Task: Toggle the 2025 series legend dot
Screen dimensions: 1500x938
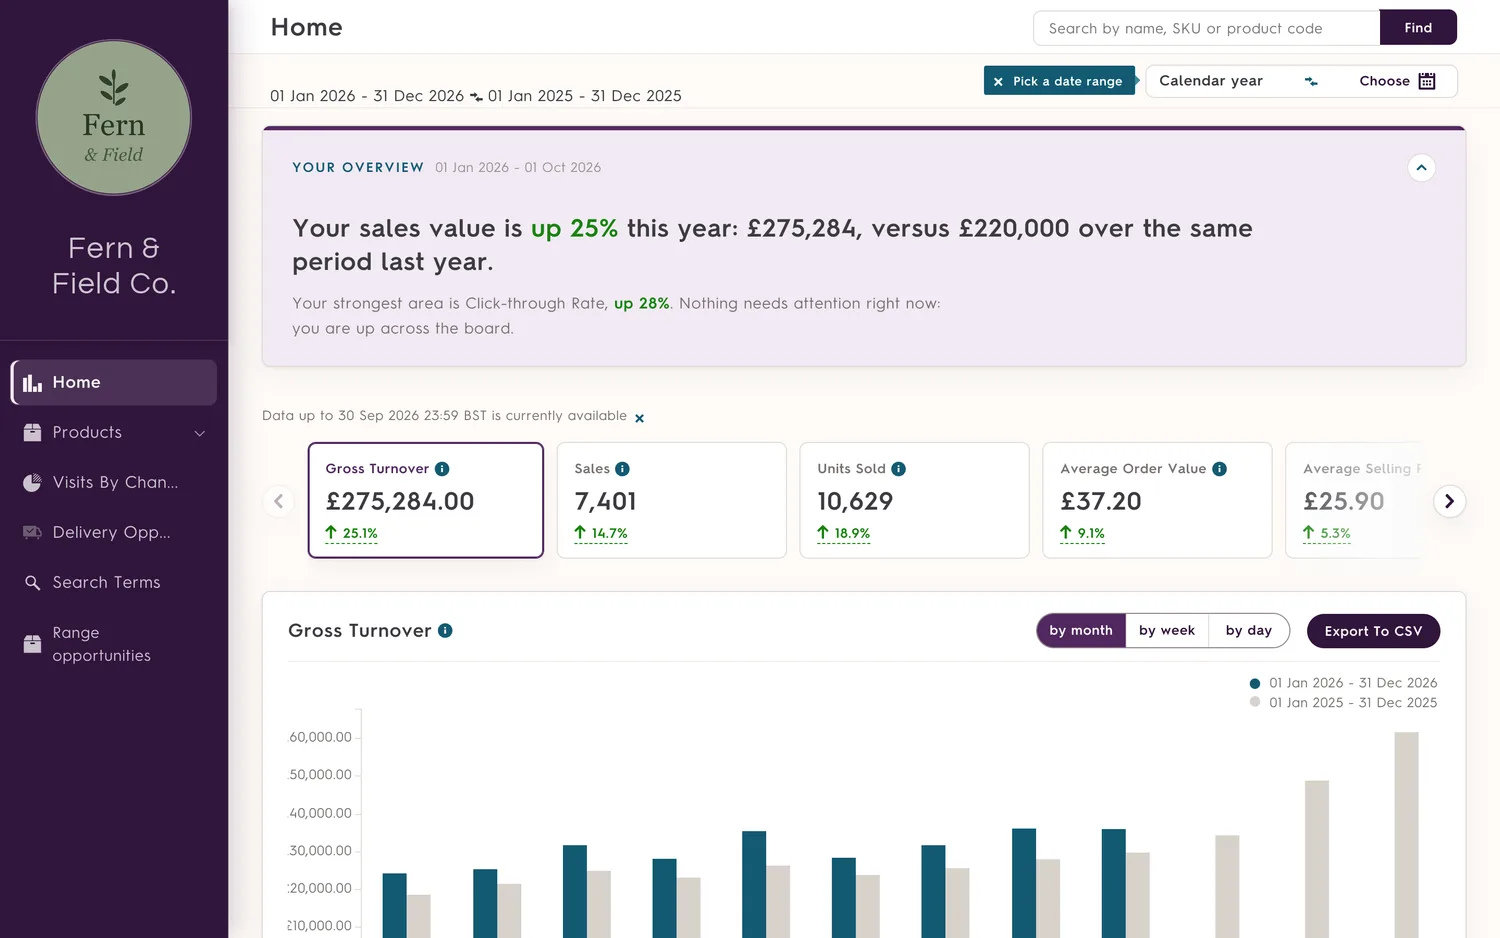Action: 1255,703
